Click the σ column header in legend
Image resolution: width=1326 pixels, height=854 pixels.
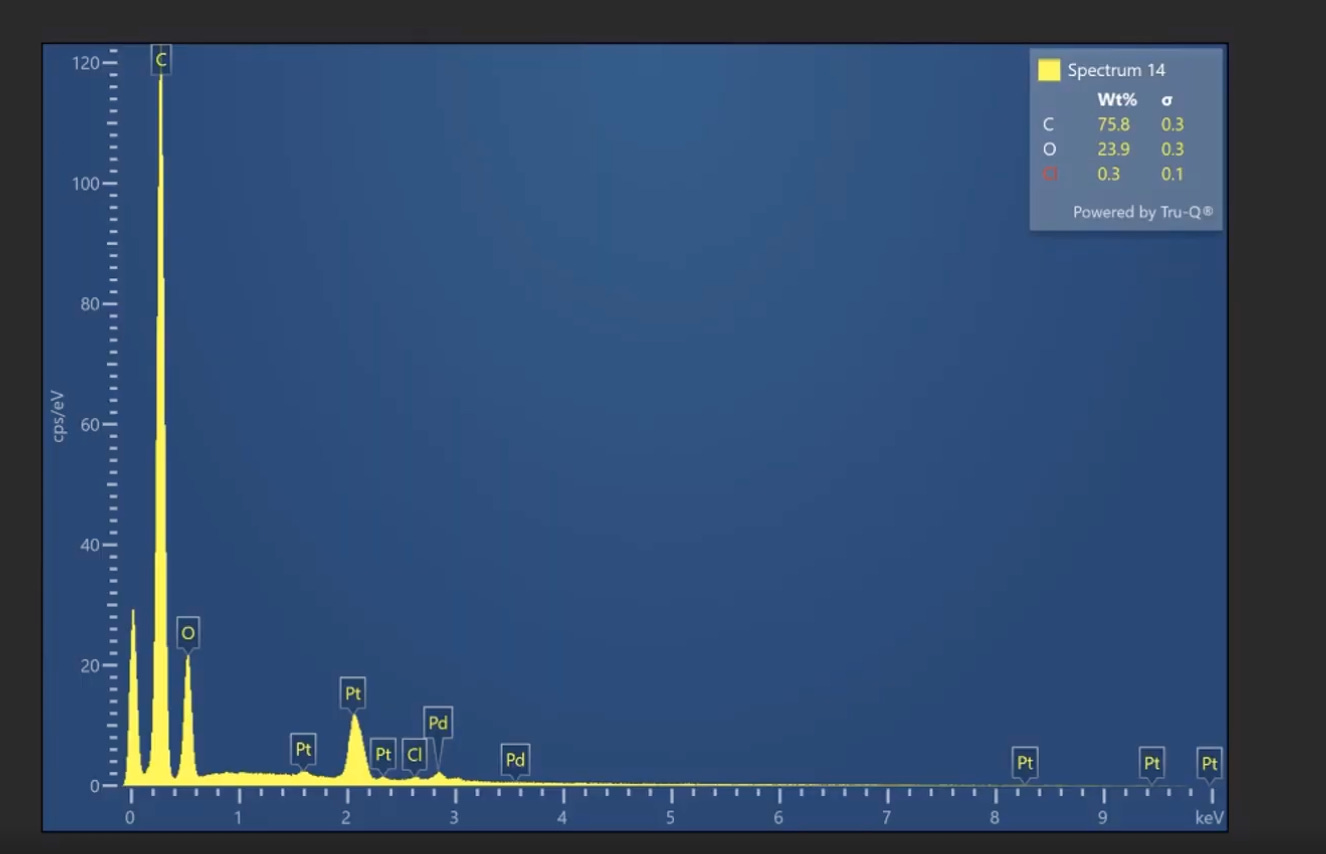point(1167,100)
